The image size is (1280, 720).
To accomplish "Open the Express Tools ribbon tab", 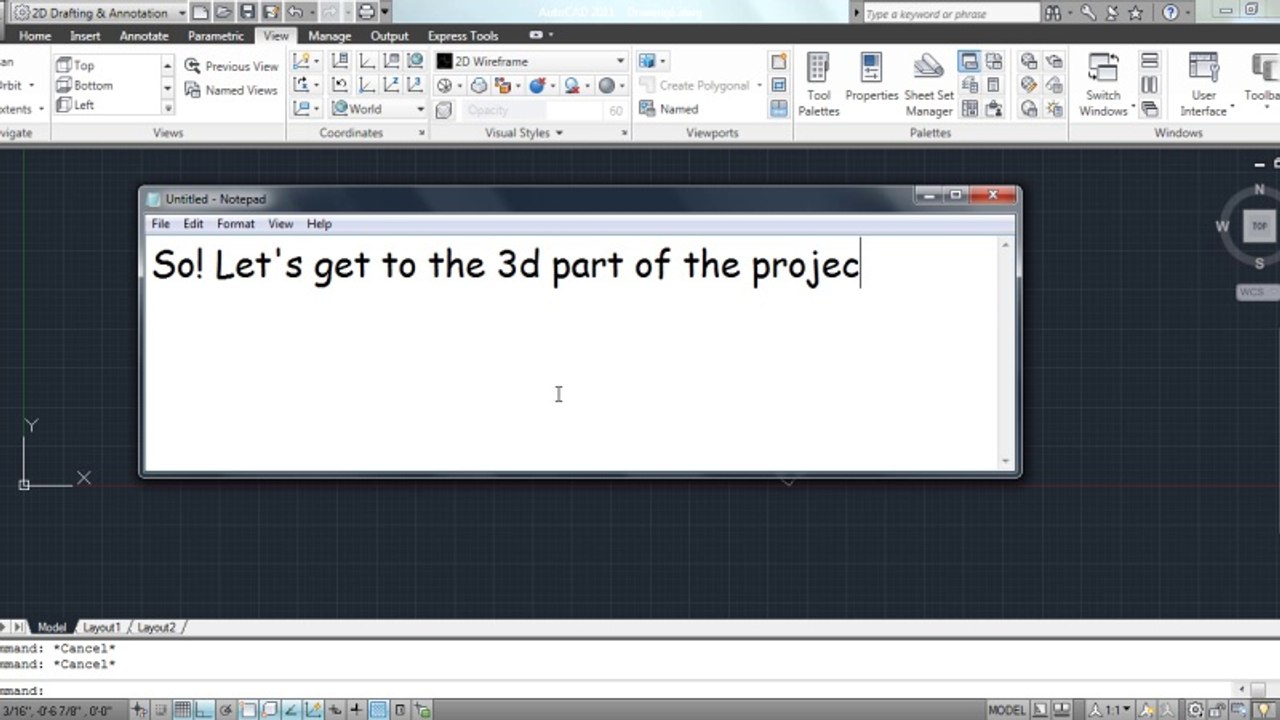I will tap(463, 36).
